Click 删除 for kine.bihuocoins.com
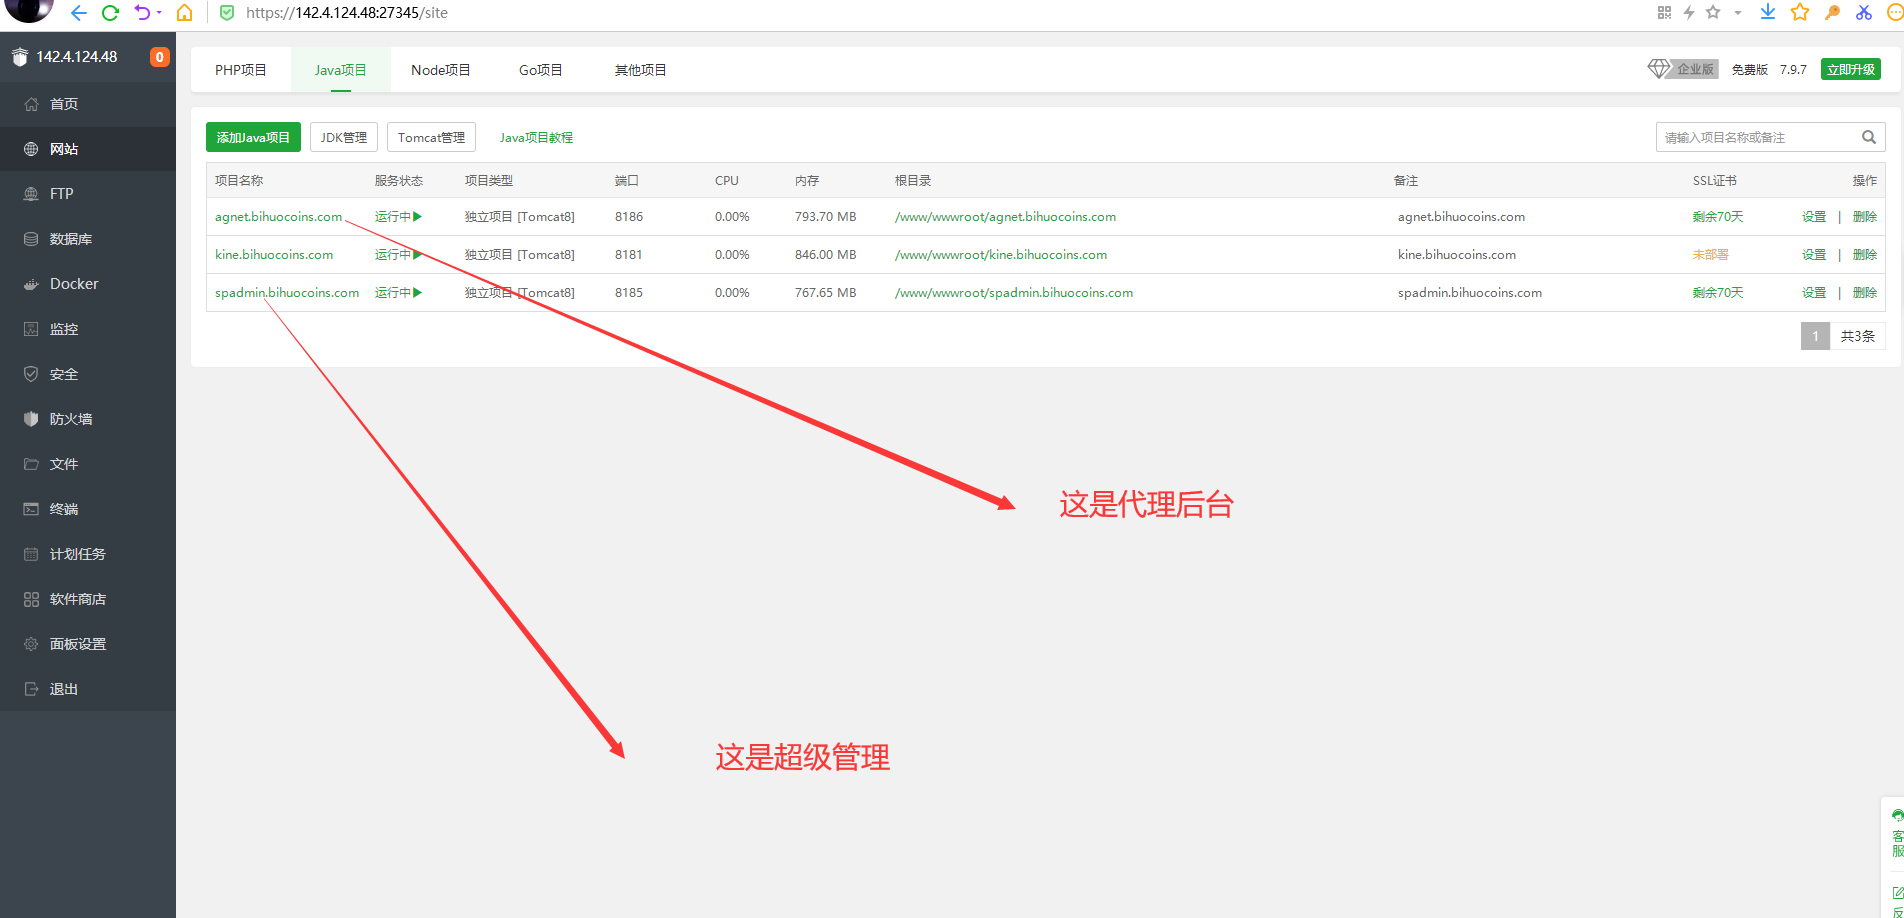The width and height of the screenshot is (1904, 918). (x=1865, y=254)
